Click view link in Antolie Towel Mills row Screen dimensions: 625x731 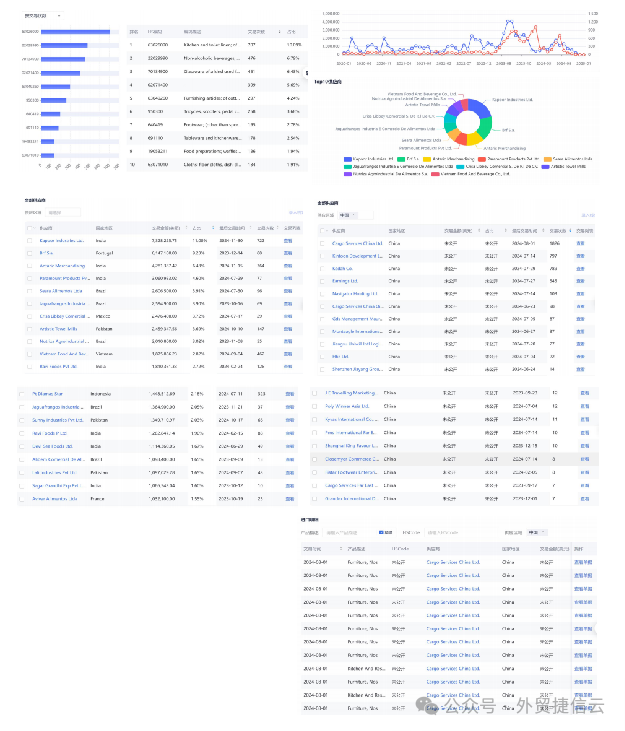[288, 329]
